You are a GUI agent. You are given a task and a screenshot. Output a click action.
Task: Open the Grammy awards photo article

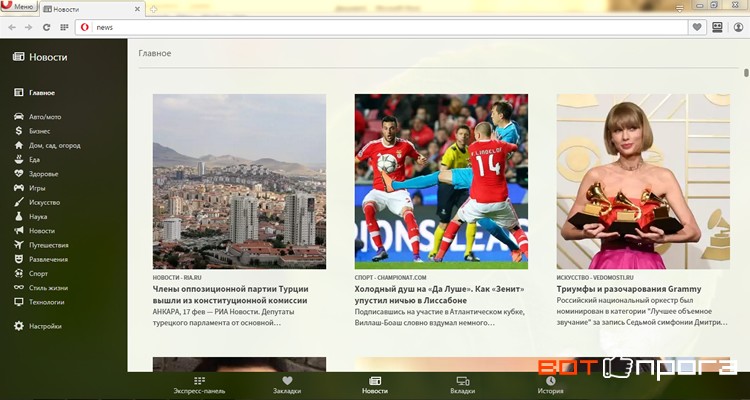pos(643,181)
